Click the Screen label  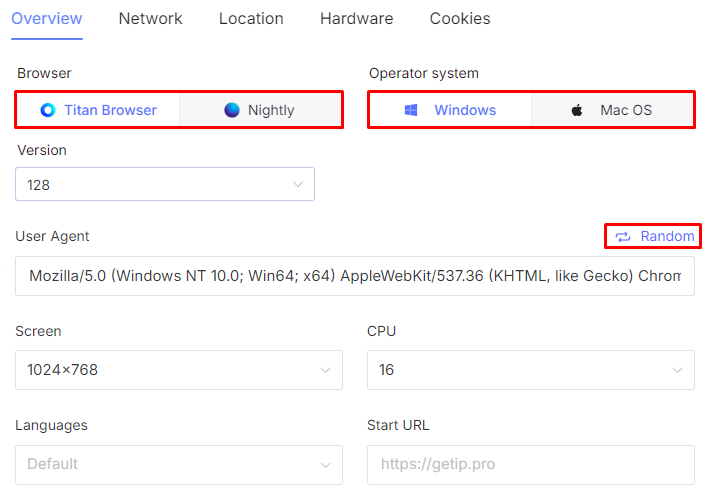point(38,331)
